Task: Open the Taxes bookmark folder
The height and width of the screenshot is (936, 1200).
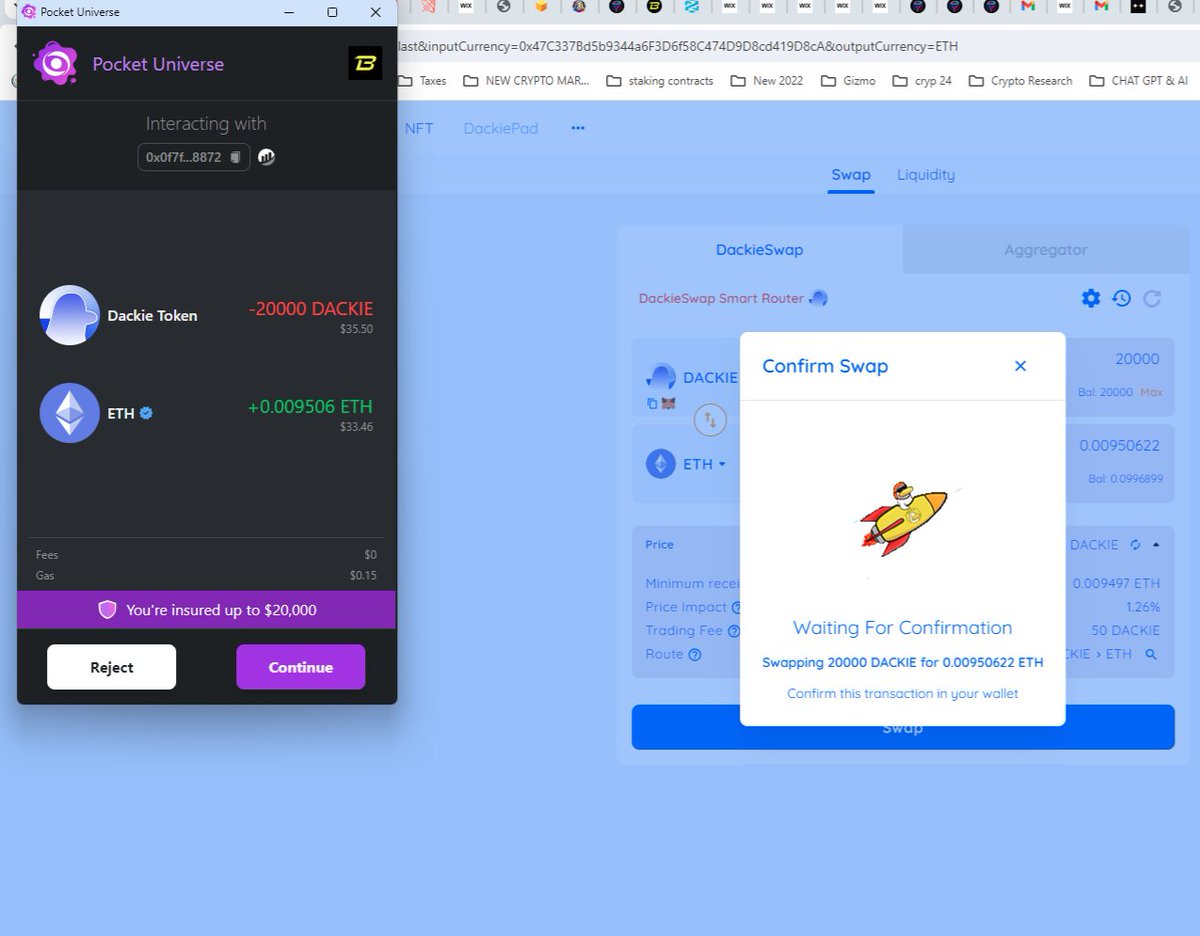Action: click(422, 81)
